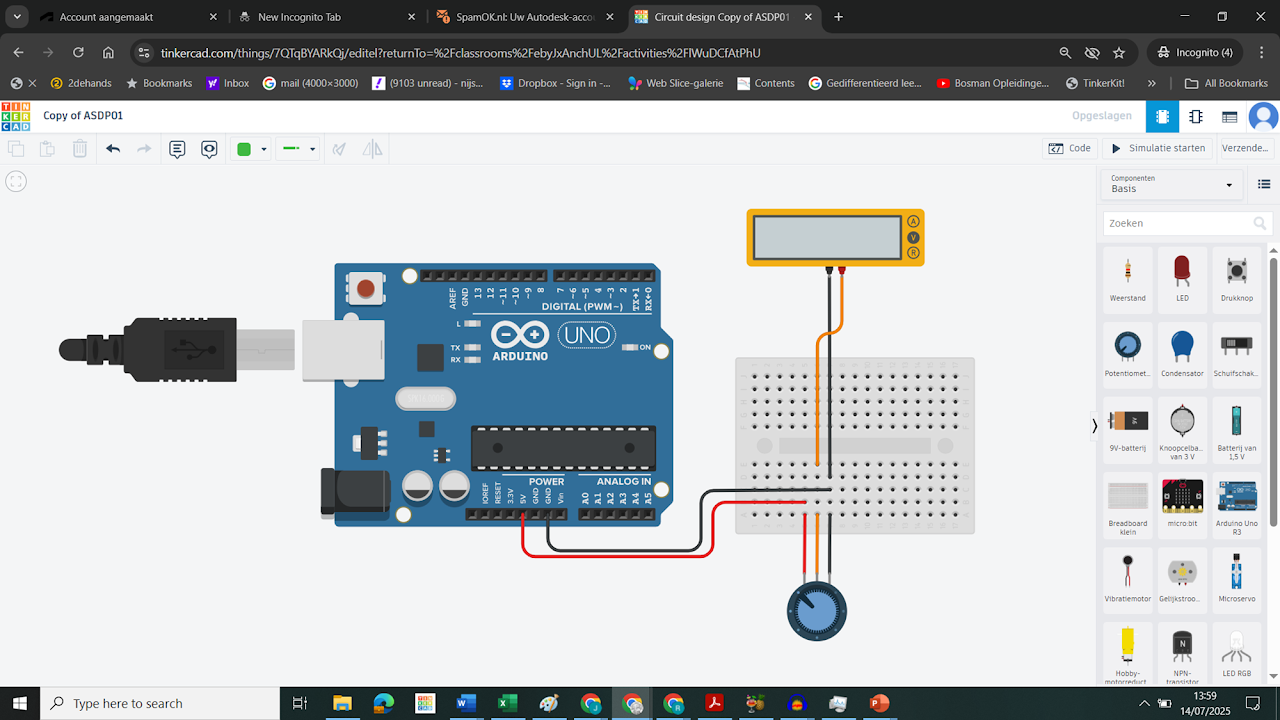Screen dimensions: 1280x720
Task: Open the Notes tool in the toolbar
Action: pyautogui.click(x=177, y=149)
